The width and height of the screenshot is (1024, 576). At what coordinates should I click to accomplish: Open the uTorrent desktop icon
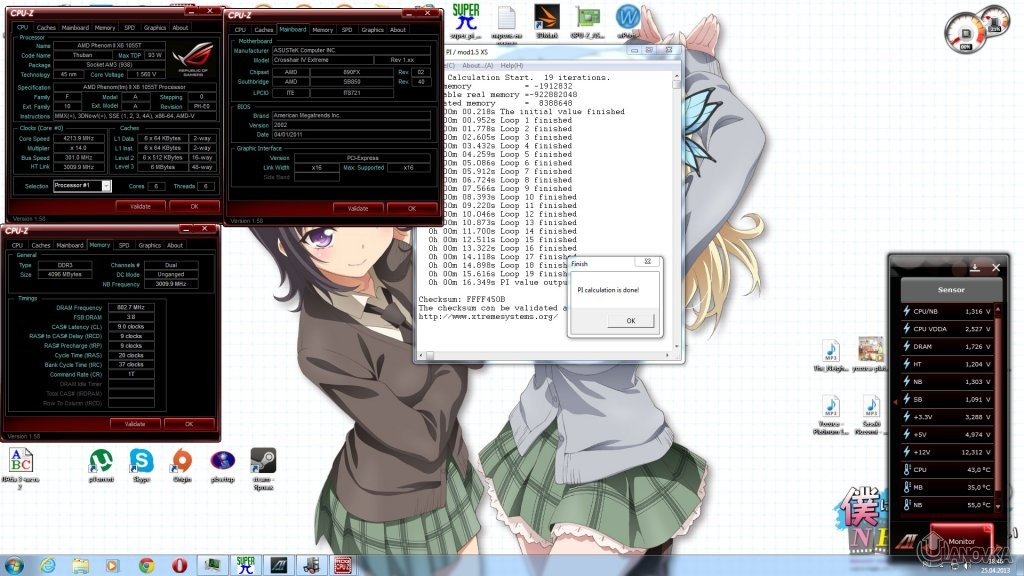101,461
